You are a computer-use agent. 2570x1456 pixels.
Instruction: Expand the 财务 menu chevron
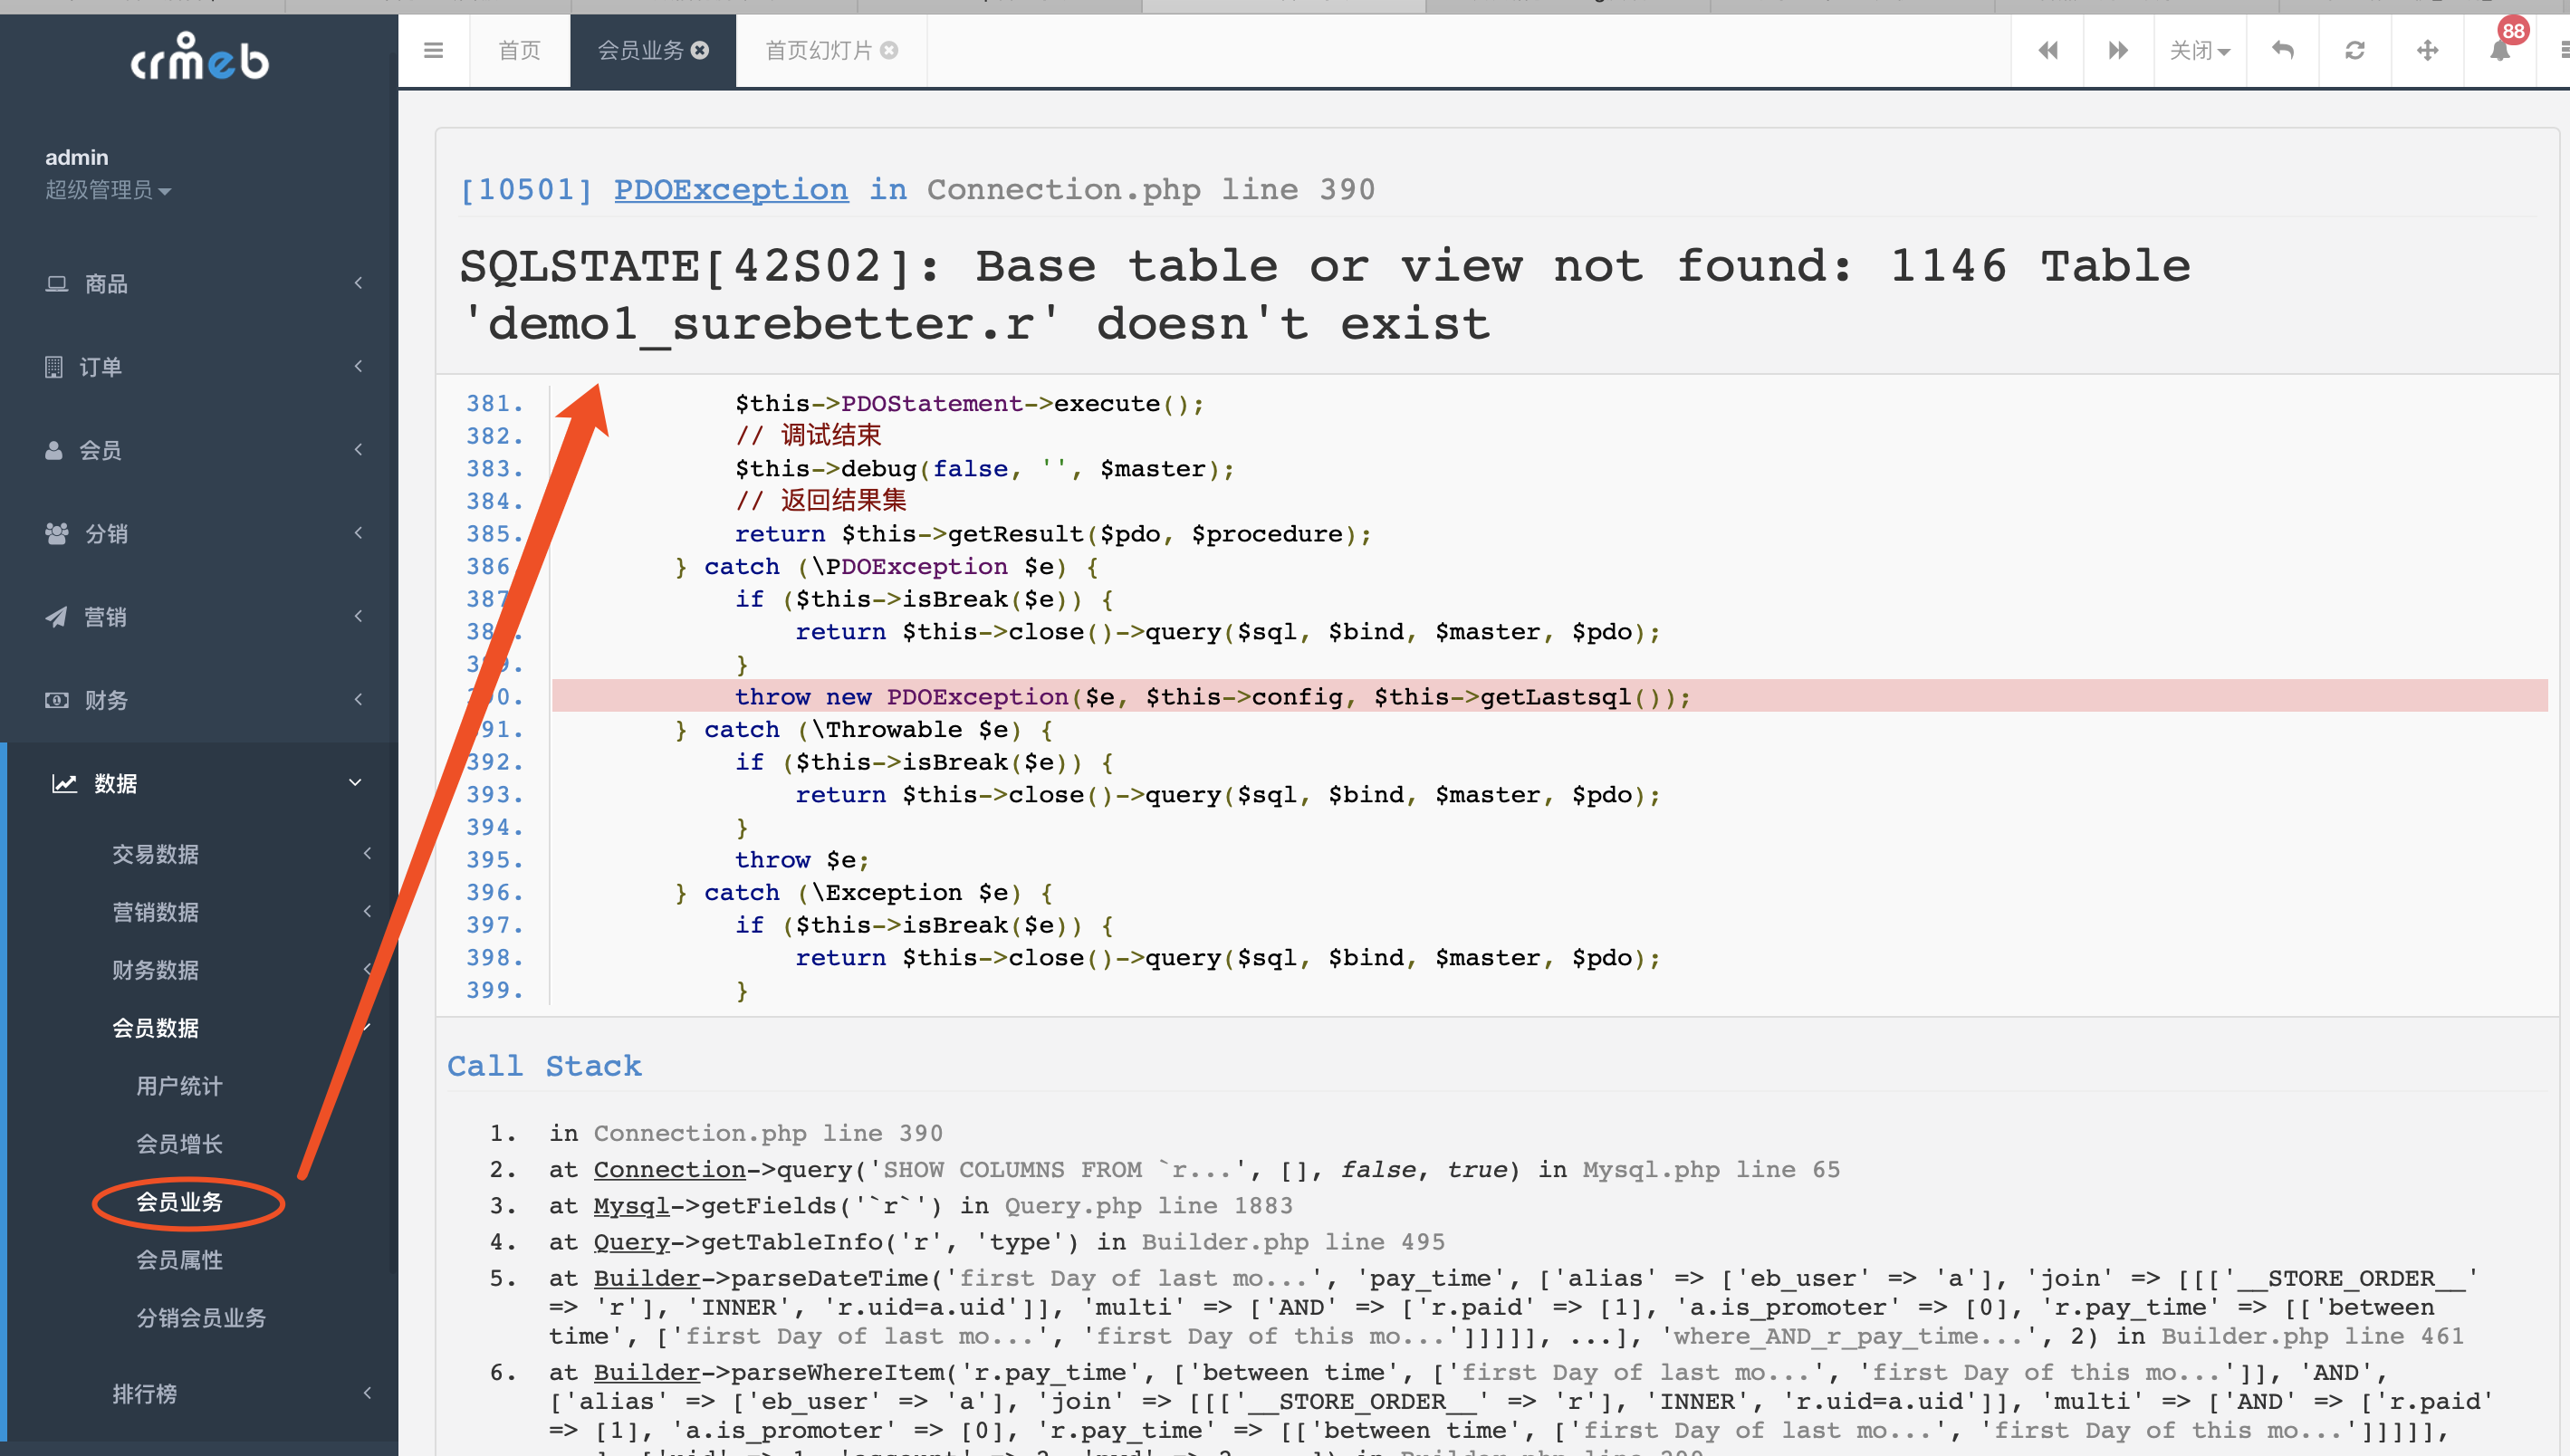[358, 698]
